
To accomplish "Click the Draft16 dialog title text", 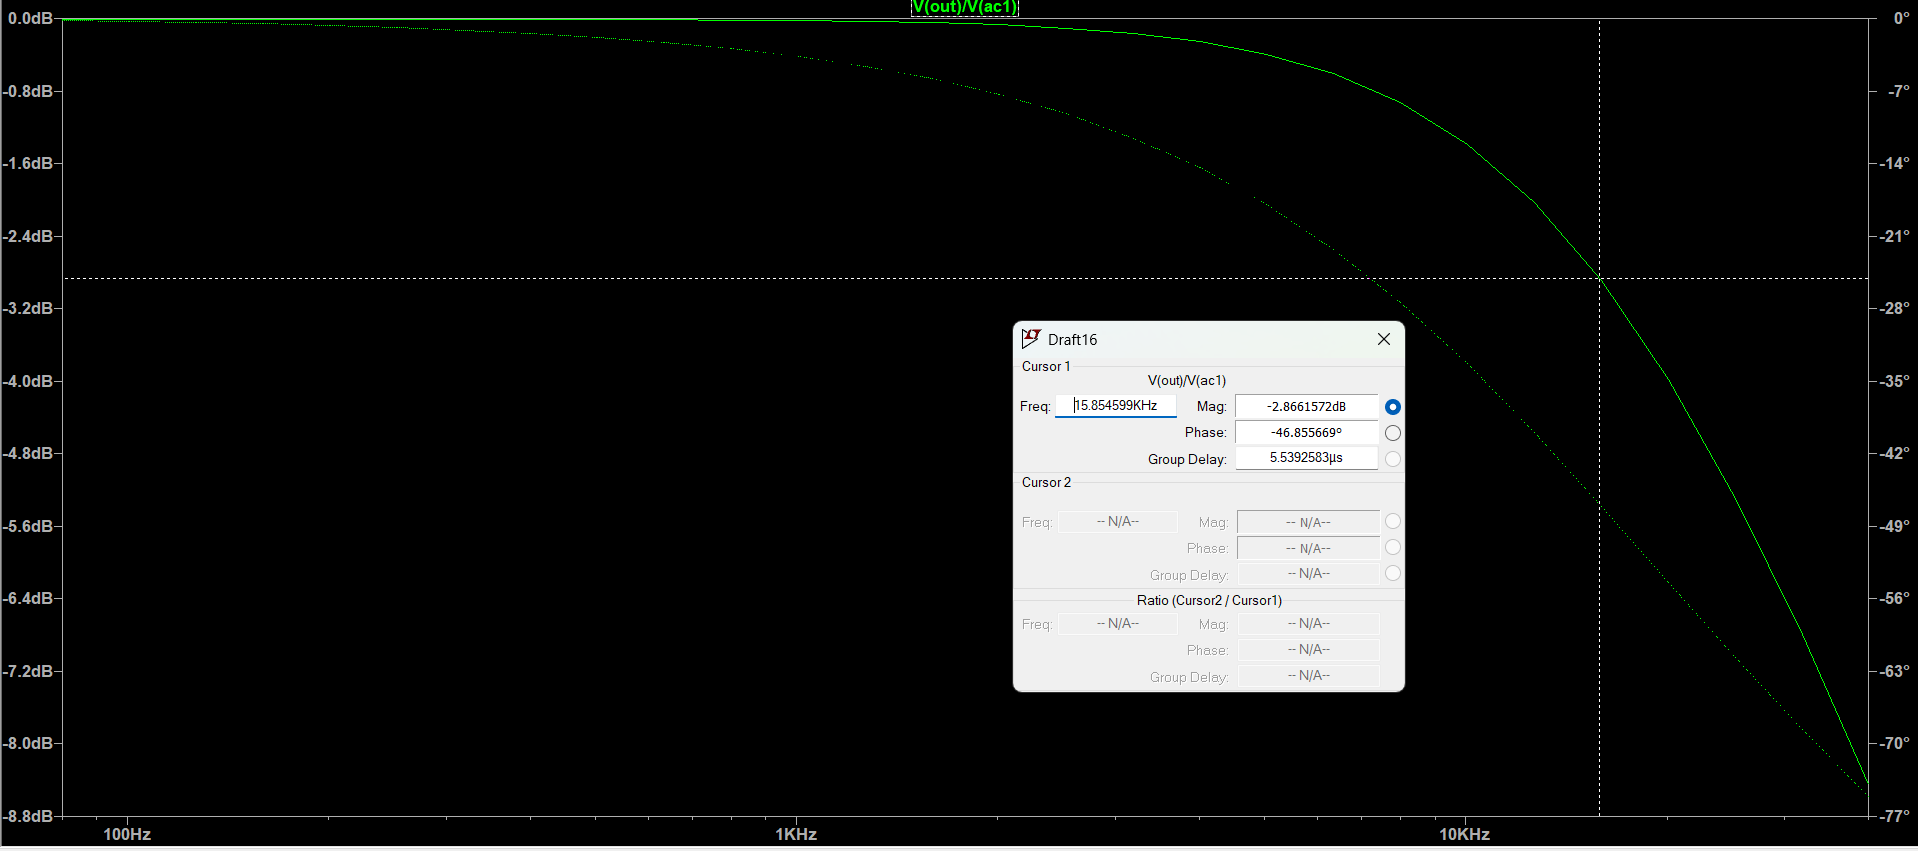I will (1072, 340).
